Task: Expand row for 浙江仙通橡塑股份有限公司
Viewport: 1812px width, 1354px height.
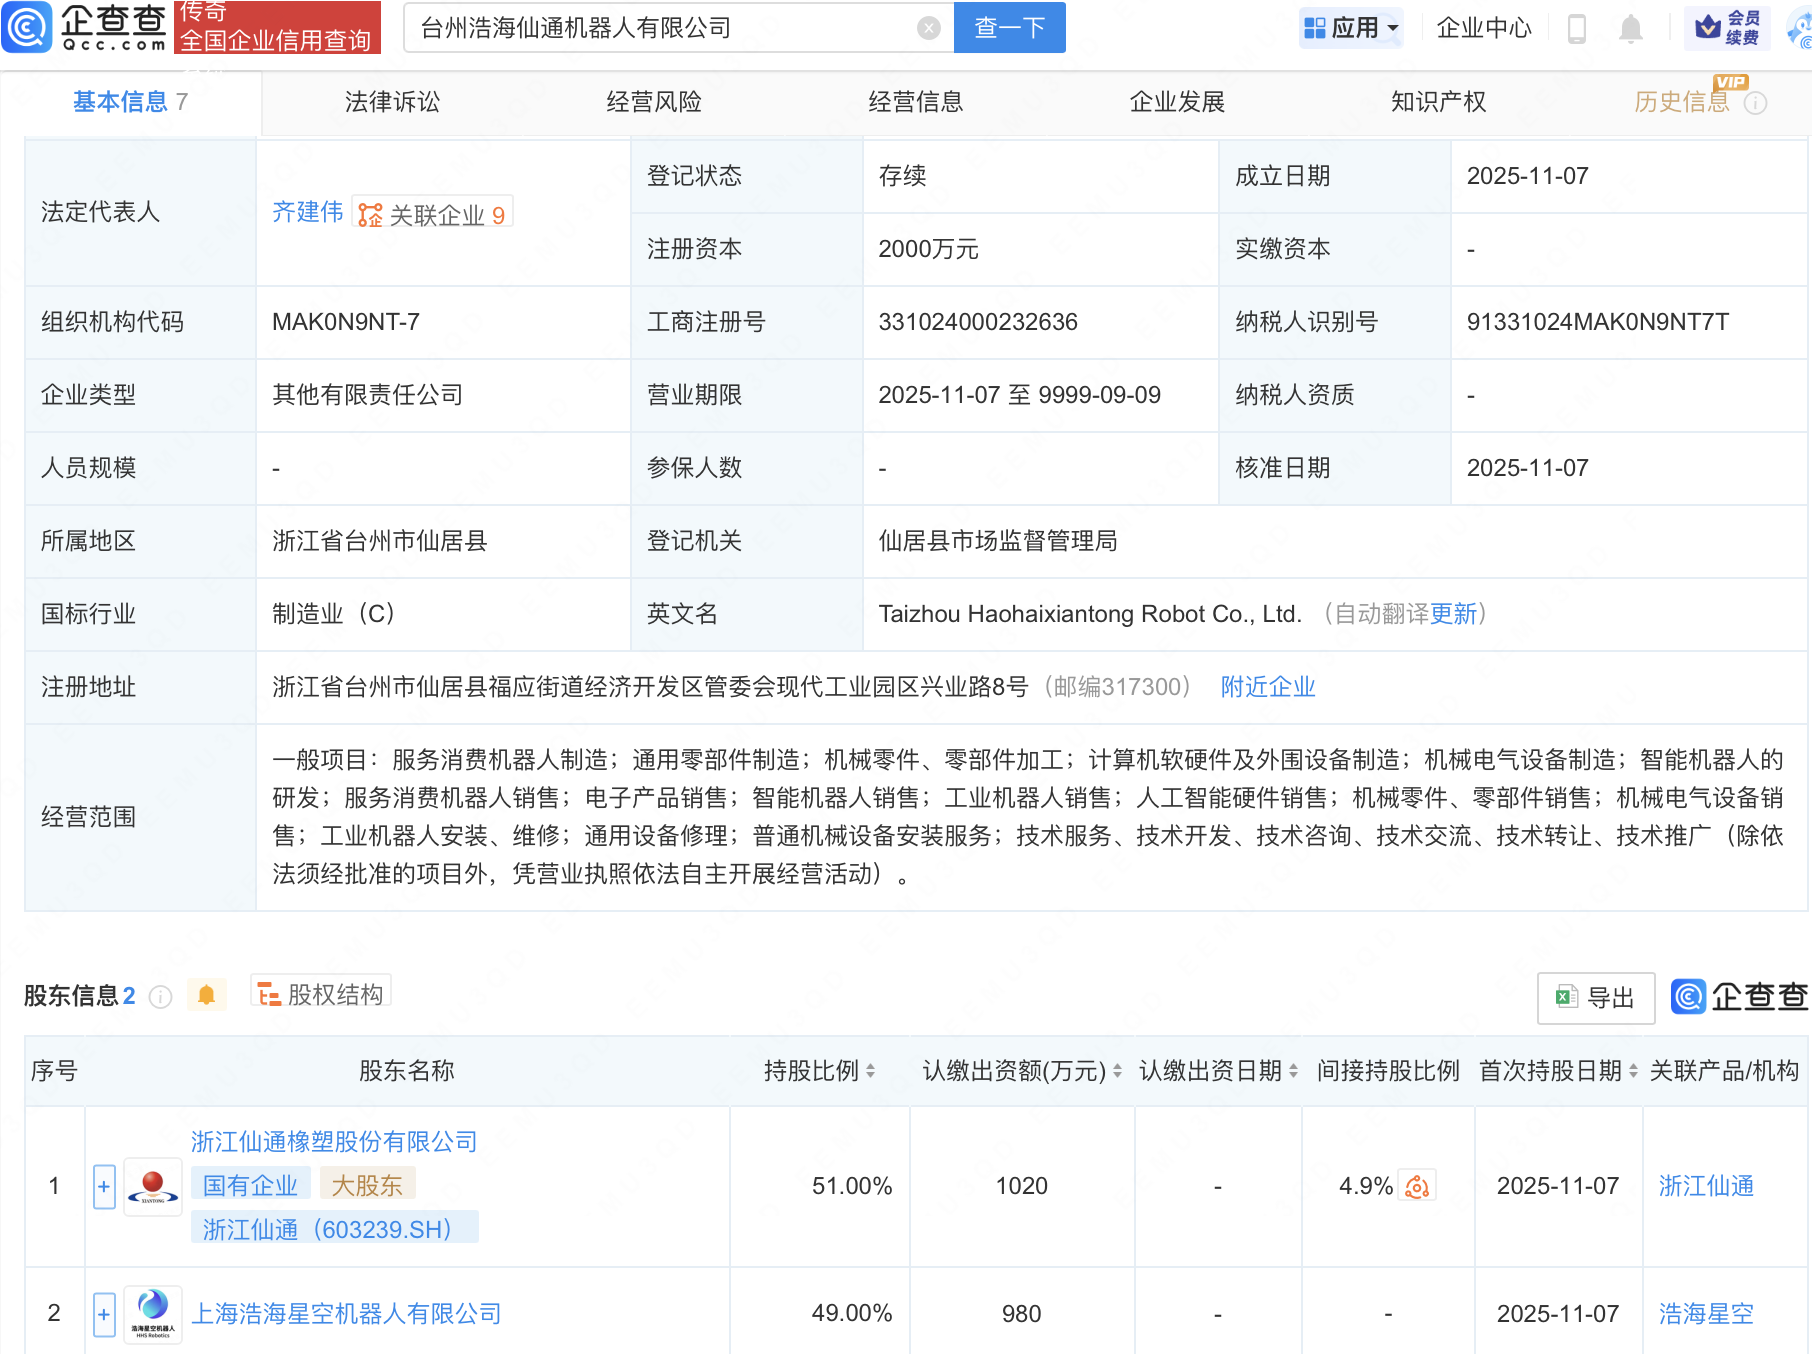Action: click(x=104, y=1187)
